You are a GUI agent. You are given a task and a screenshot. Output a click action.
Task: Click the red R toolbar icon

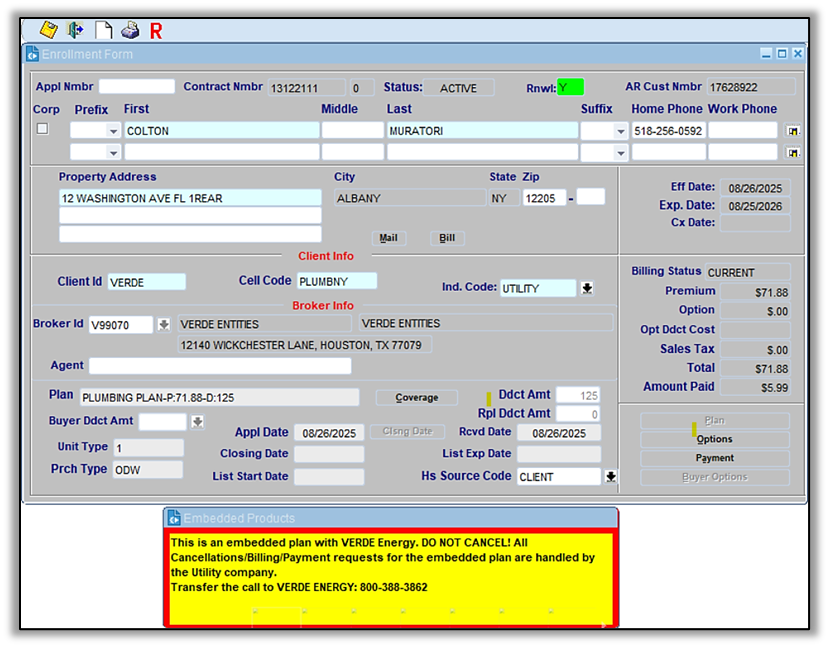coord(156,31)
